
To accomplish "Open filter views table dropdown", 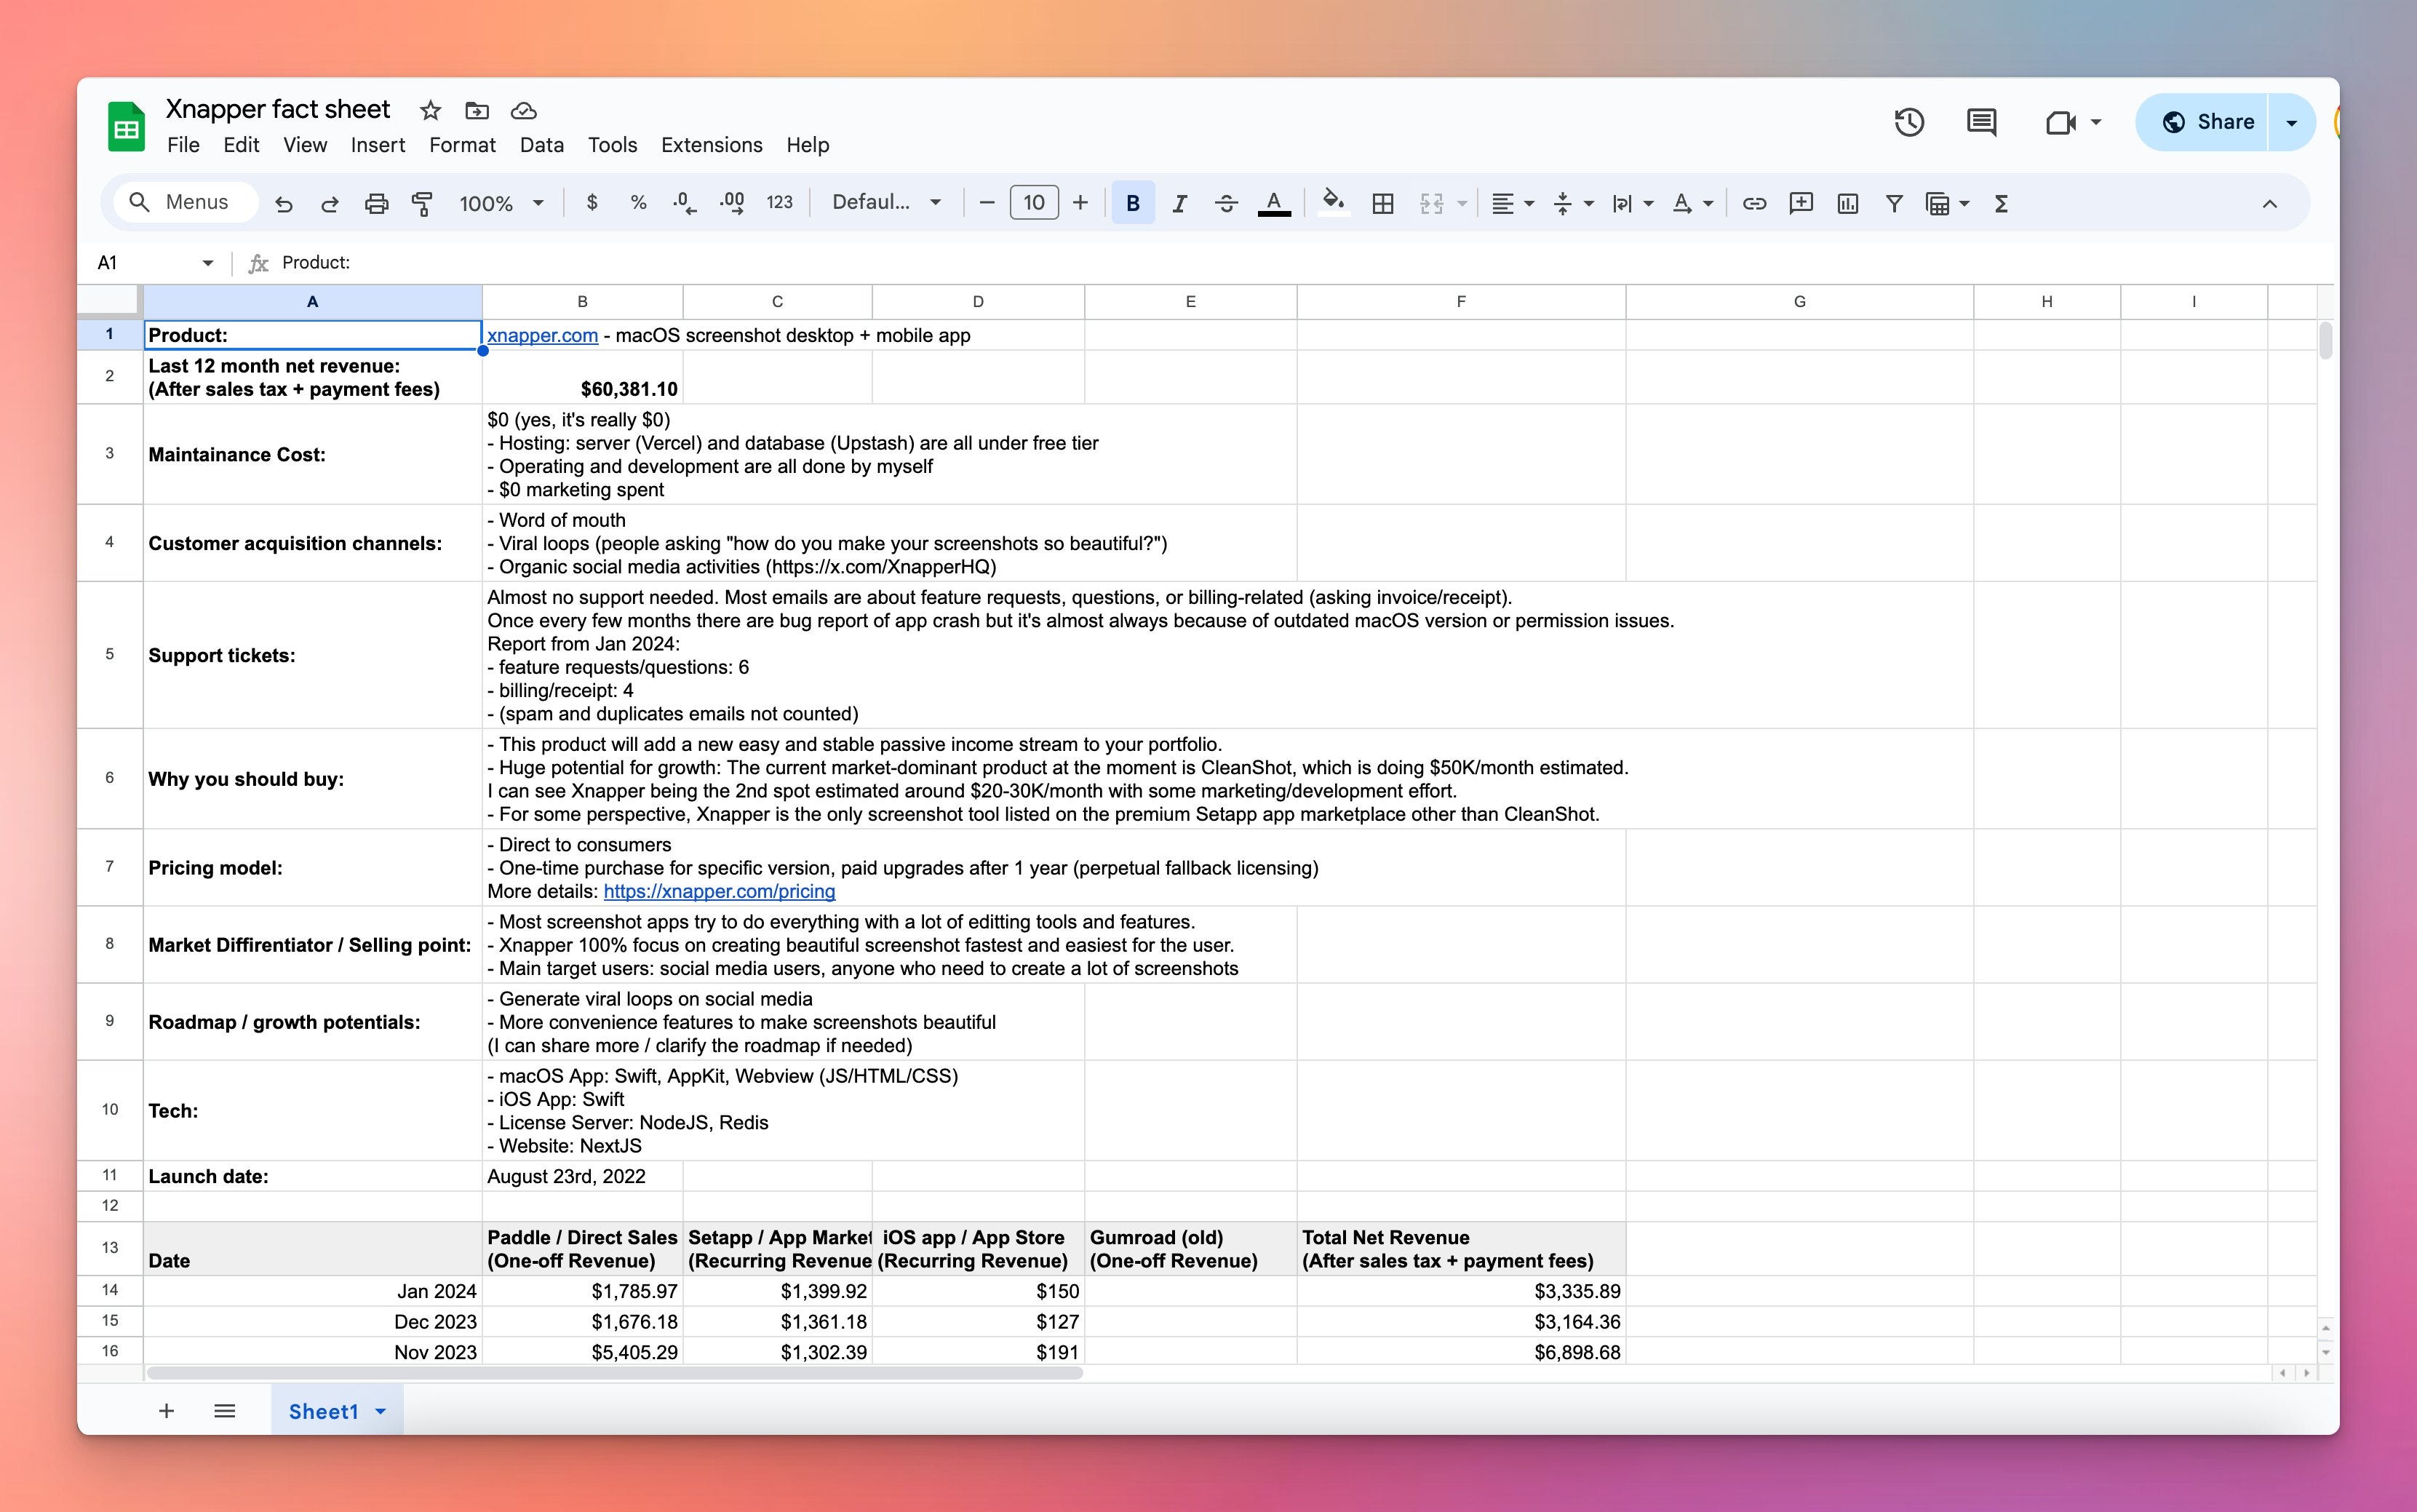I will click(1947, 203).
